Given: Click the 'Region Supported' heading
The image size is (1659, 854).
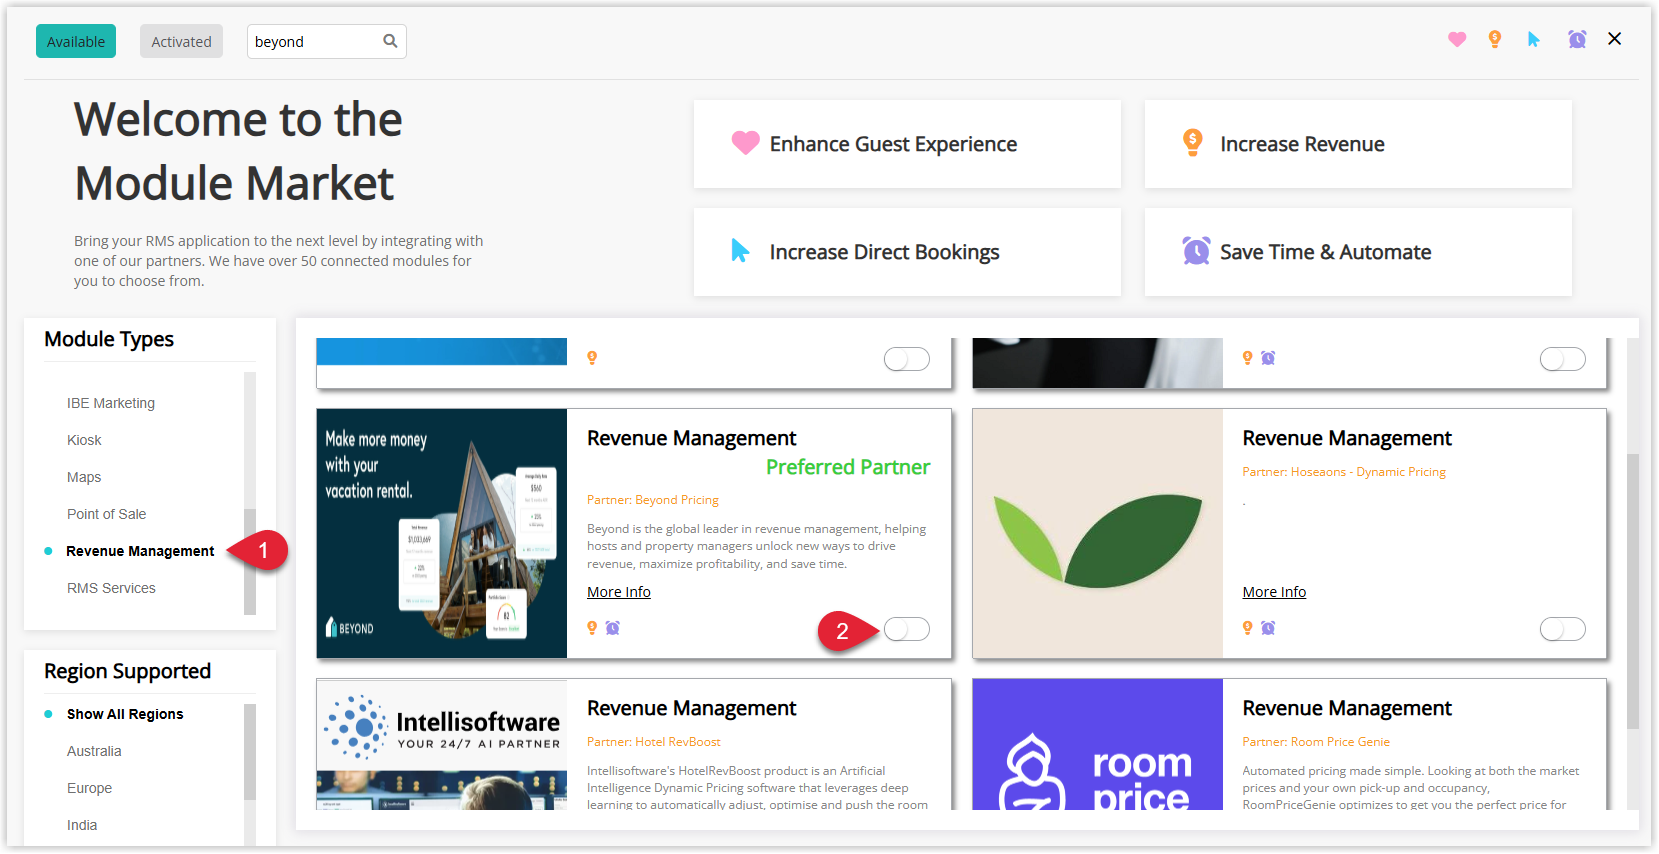Looking at the screenshot, I should pos(128,671).
